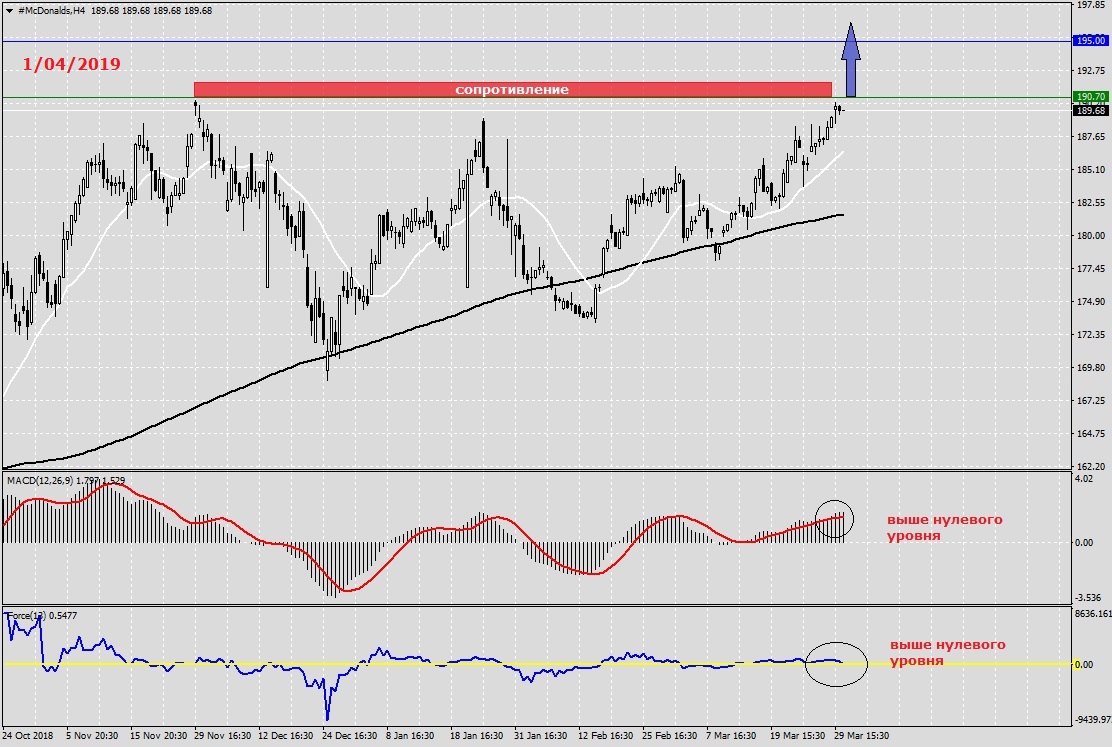Select MACD panel text выше нулевого уровня

944,528
